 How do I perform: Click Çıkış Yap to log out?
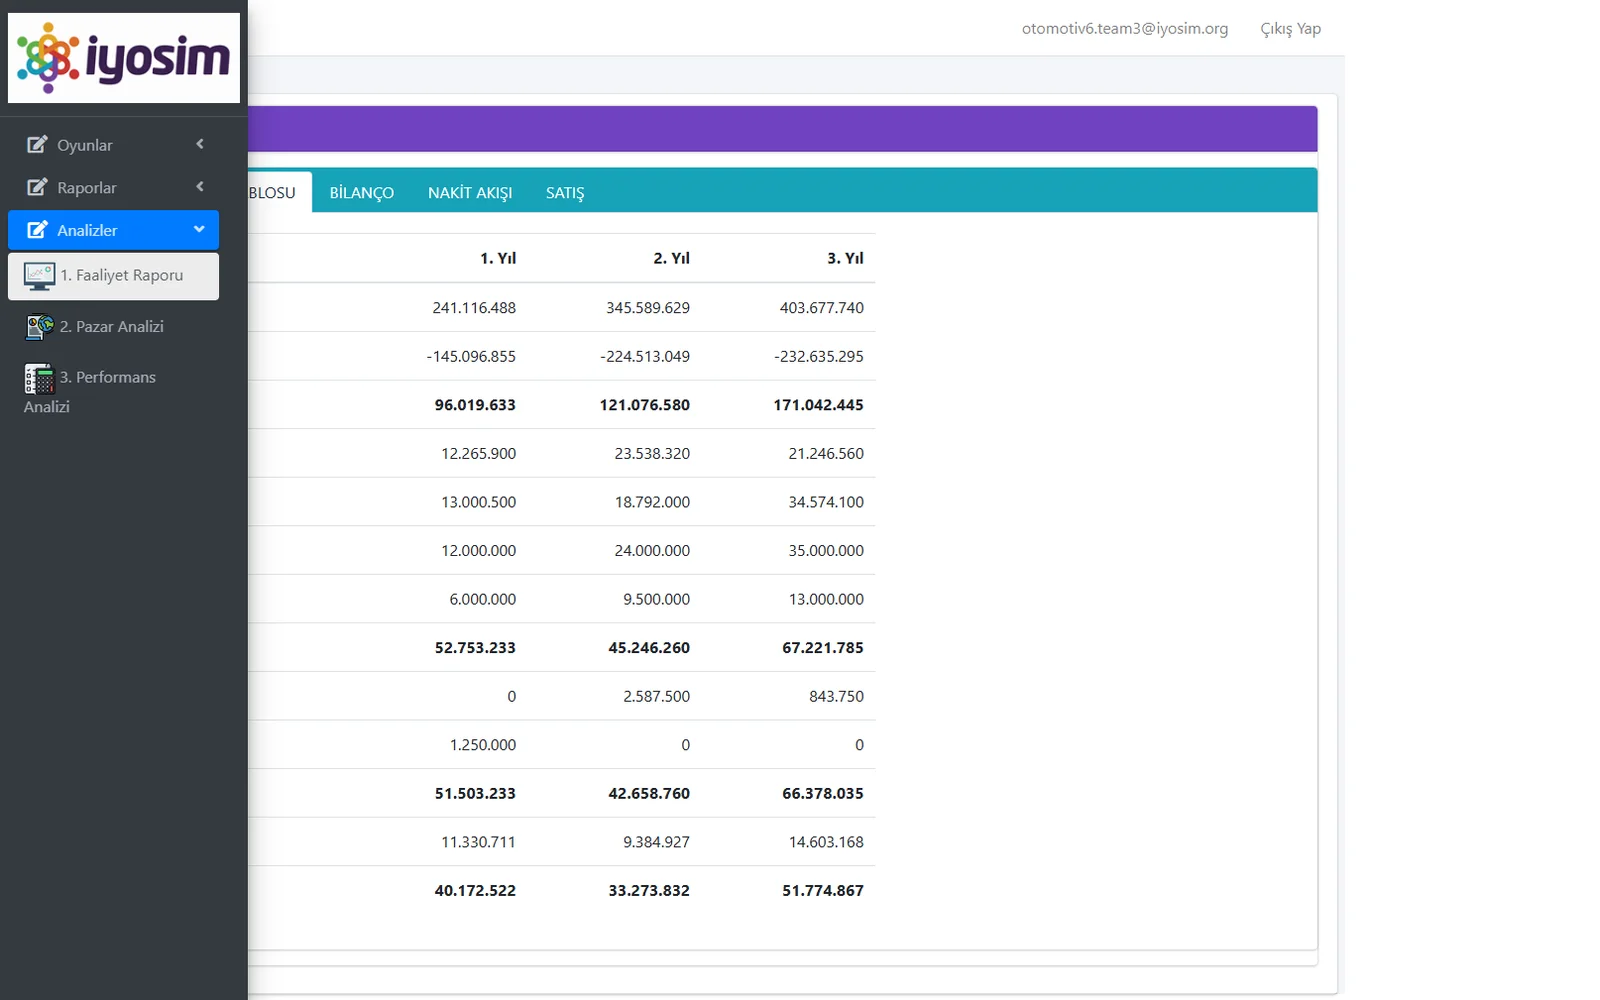click(x=1291, y=29)
